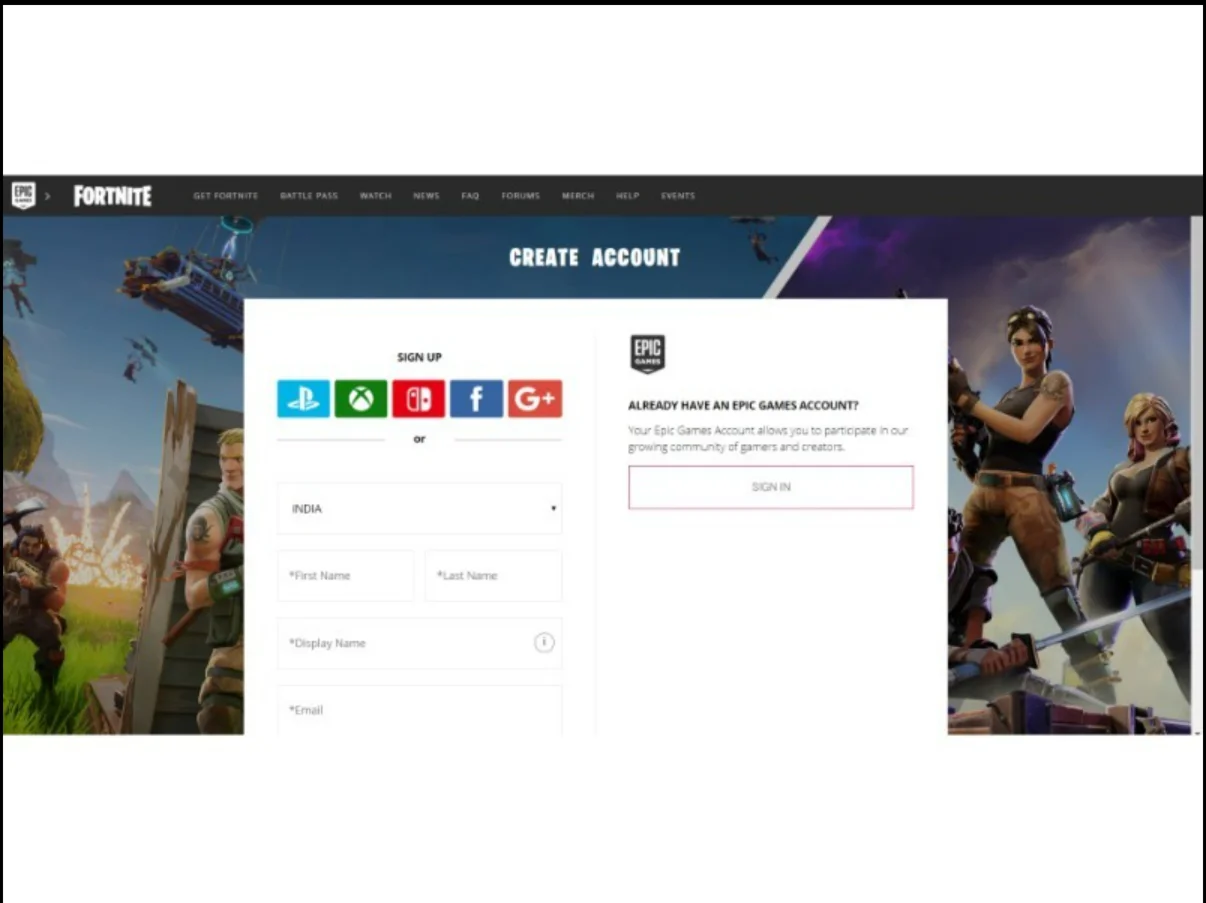Viewport: 1206px width, 903px height.
Task: Click the SIGN IN button
Action: pyautogui.click(x=771, y=487)
